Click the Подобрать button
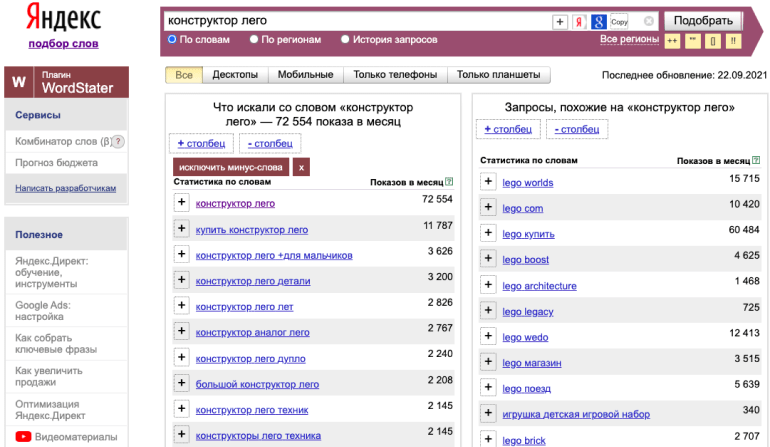This screenshot has height=447, width=770. point(703,21)
